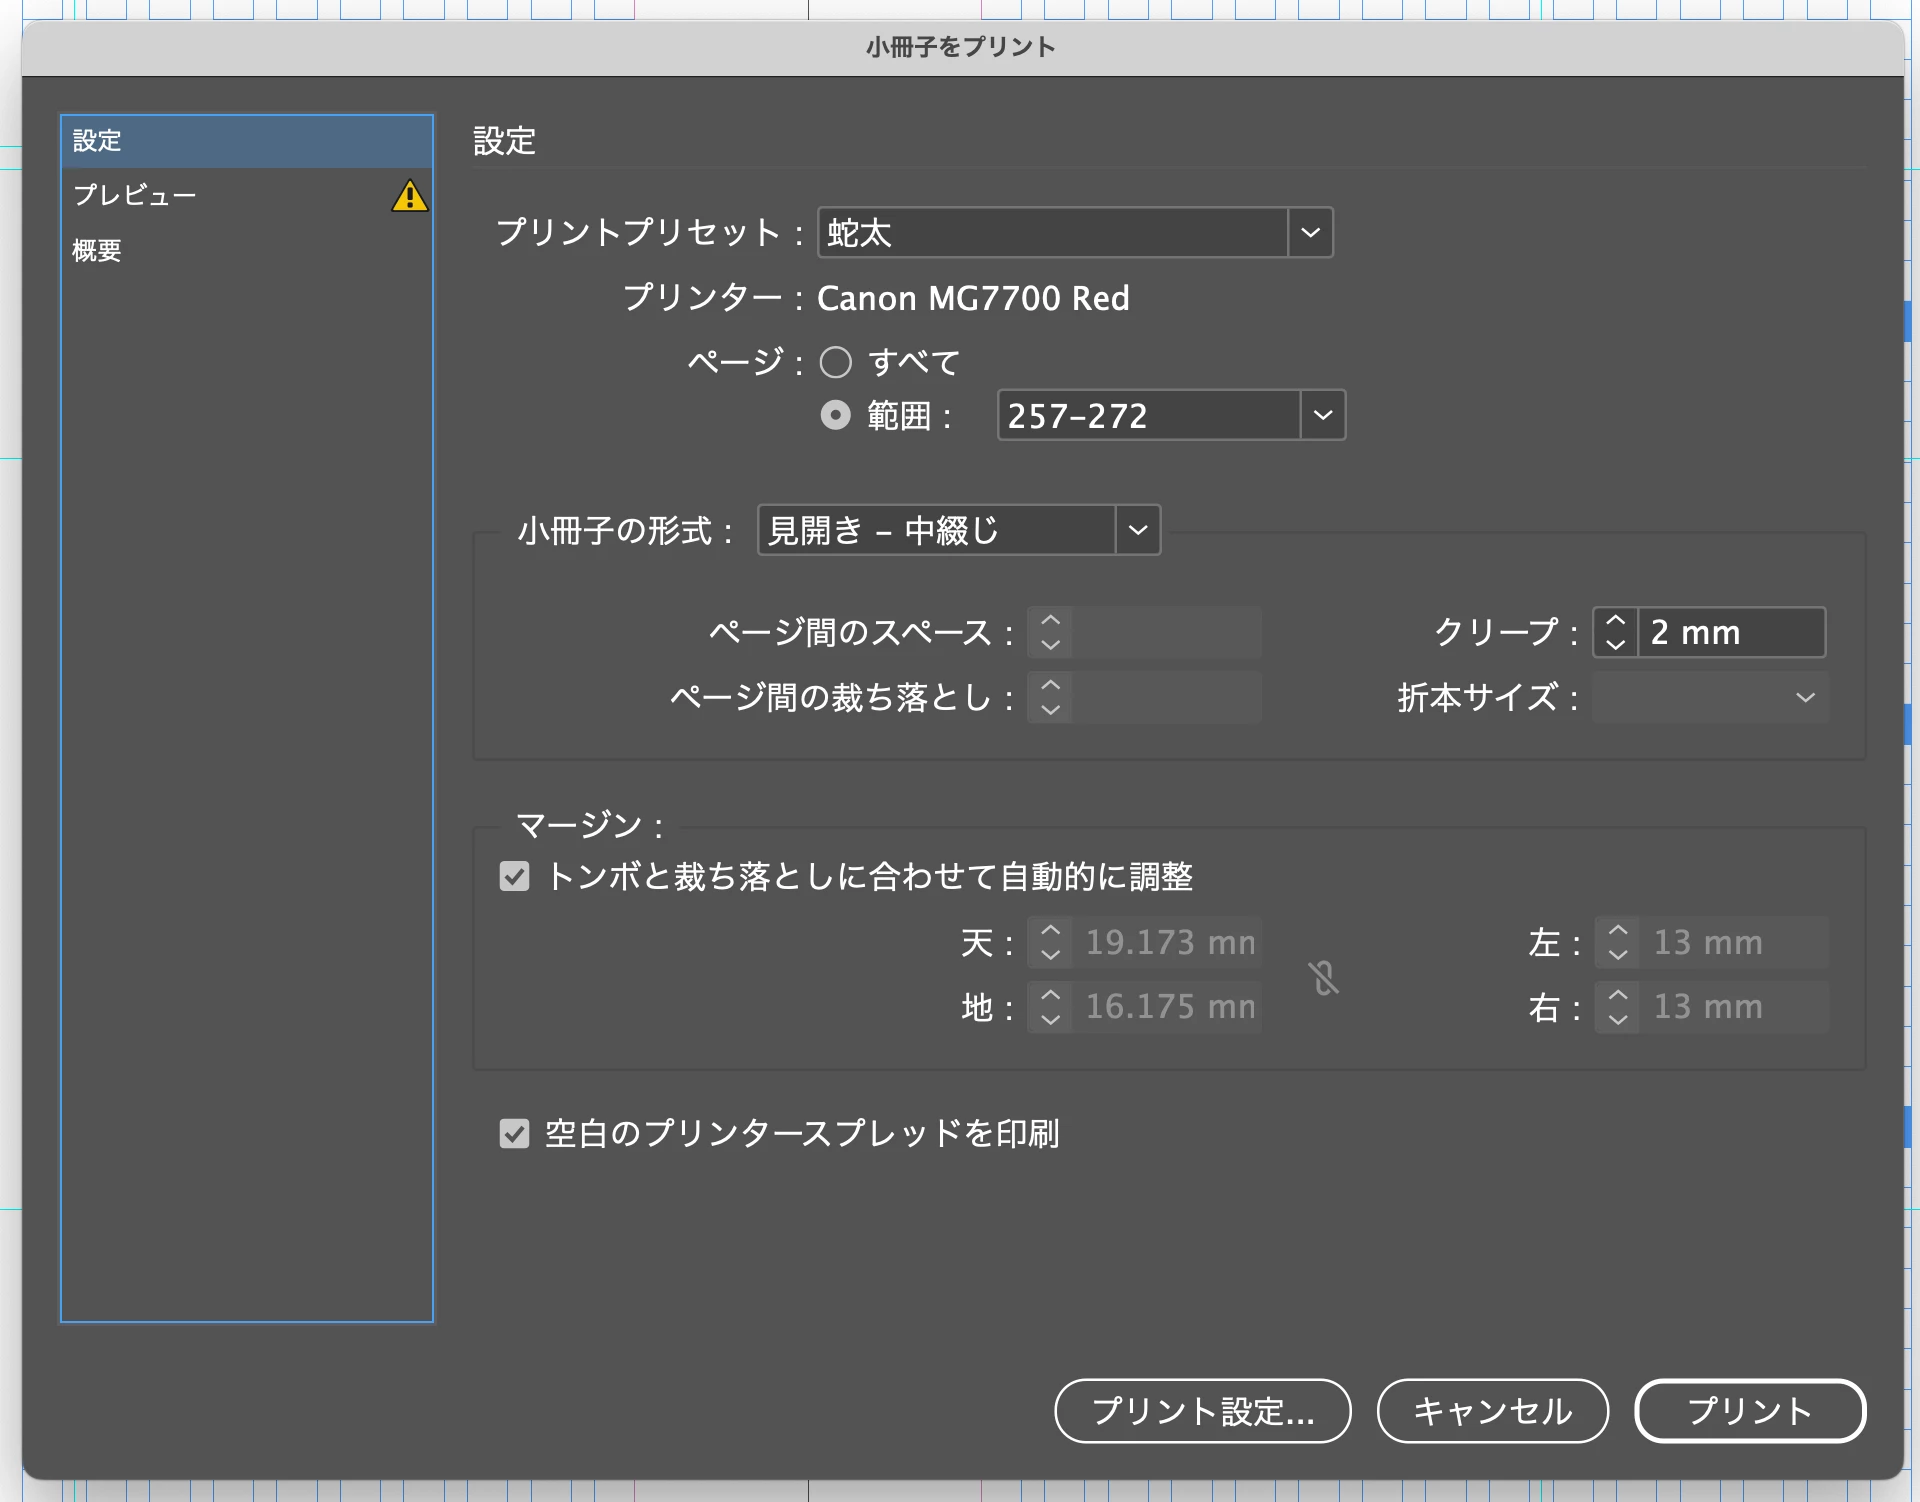Screen dimensions: 1920x1502
Task: Click the 天 margin stepper arrows
Action: [x=1050, y=942]
